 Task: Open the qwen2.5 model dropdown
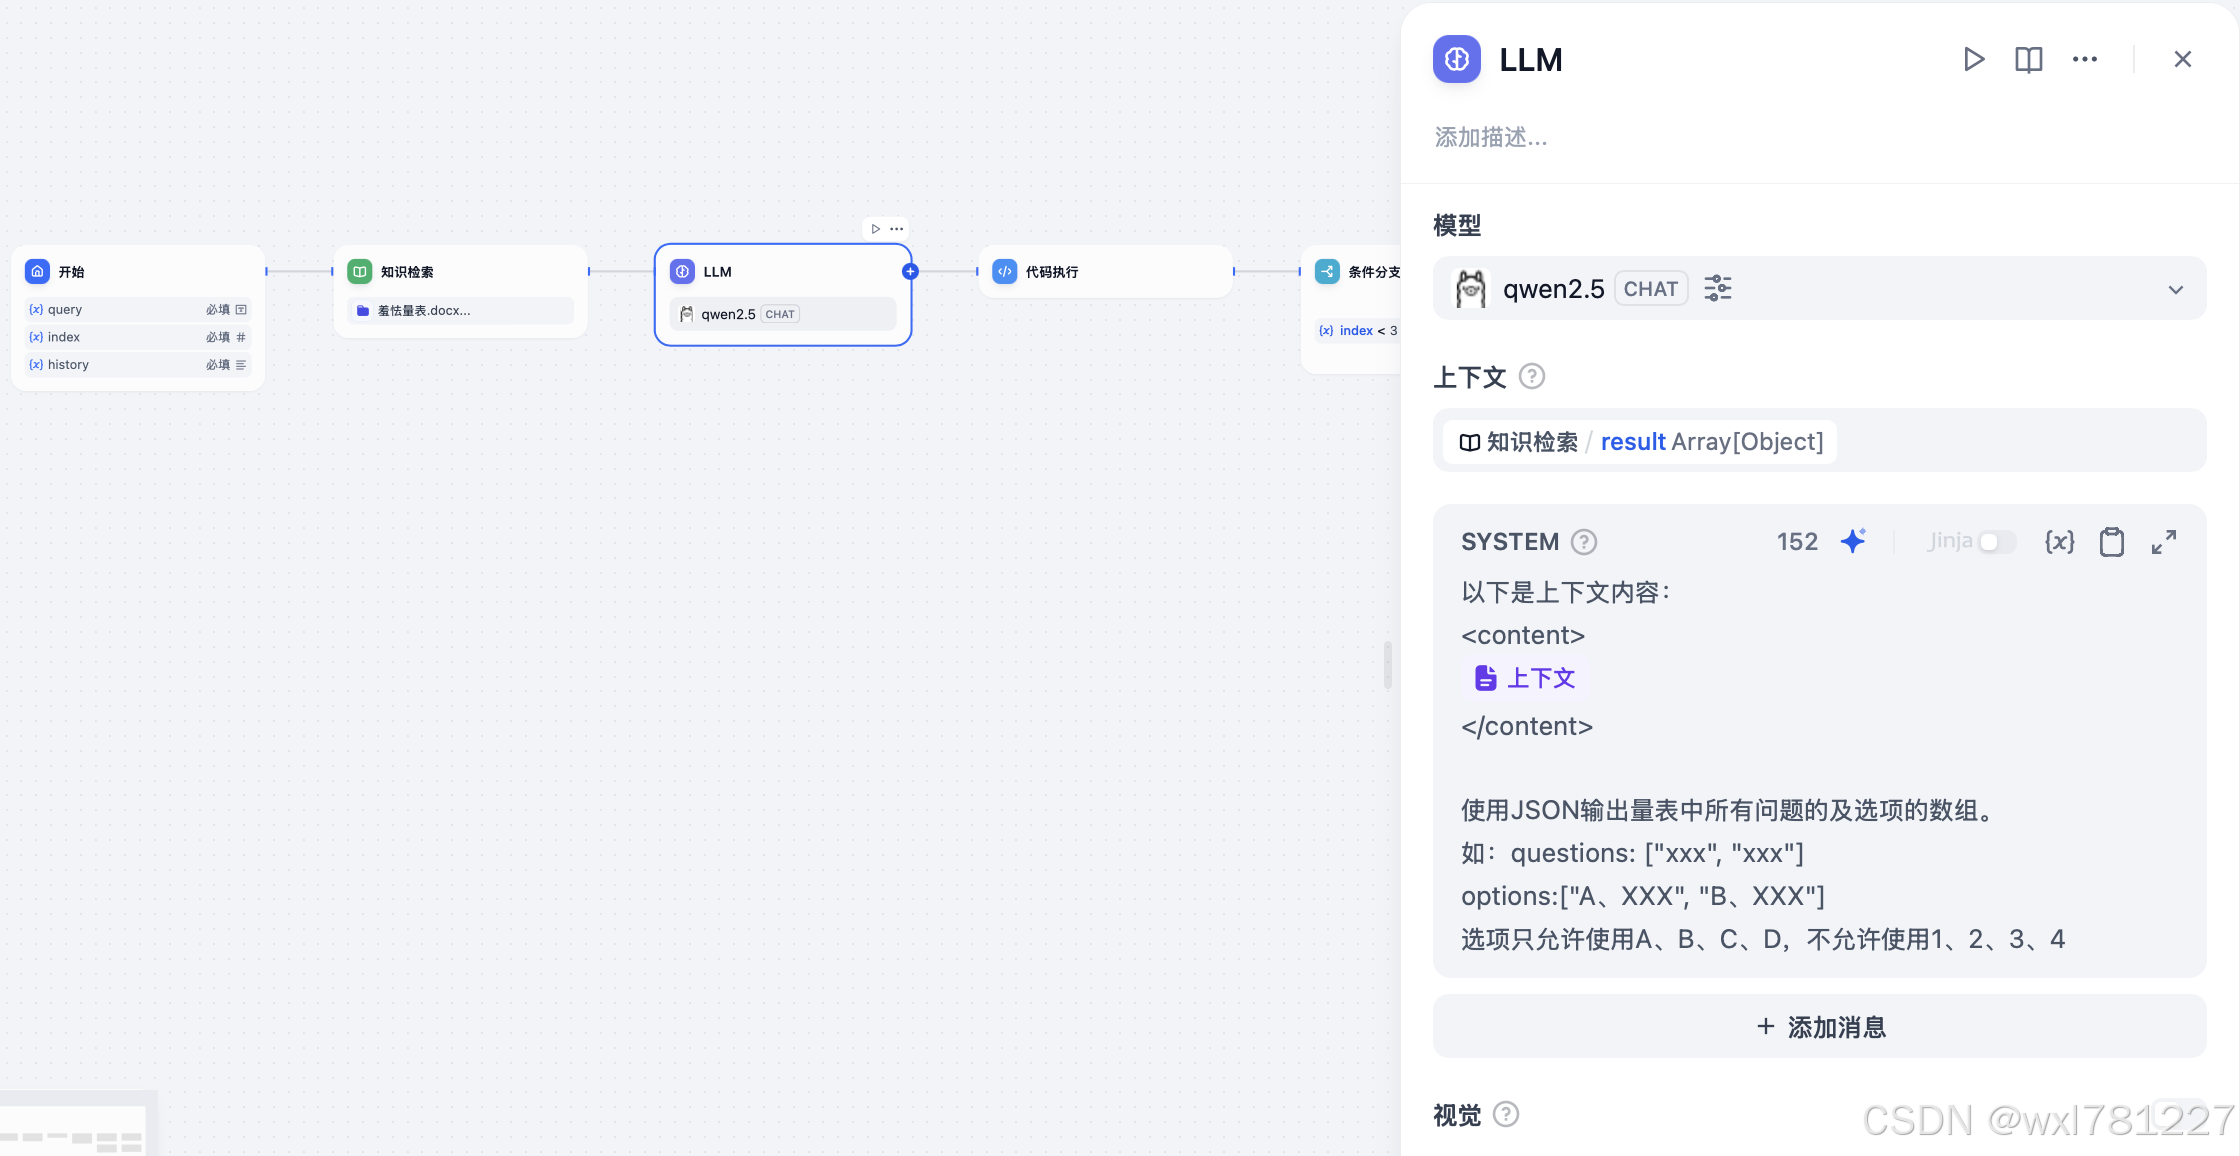tap(1819, 289)
